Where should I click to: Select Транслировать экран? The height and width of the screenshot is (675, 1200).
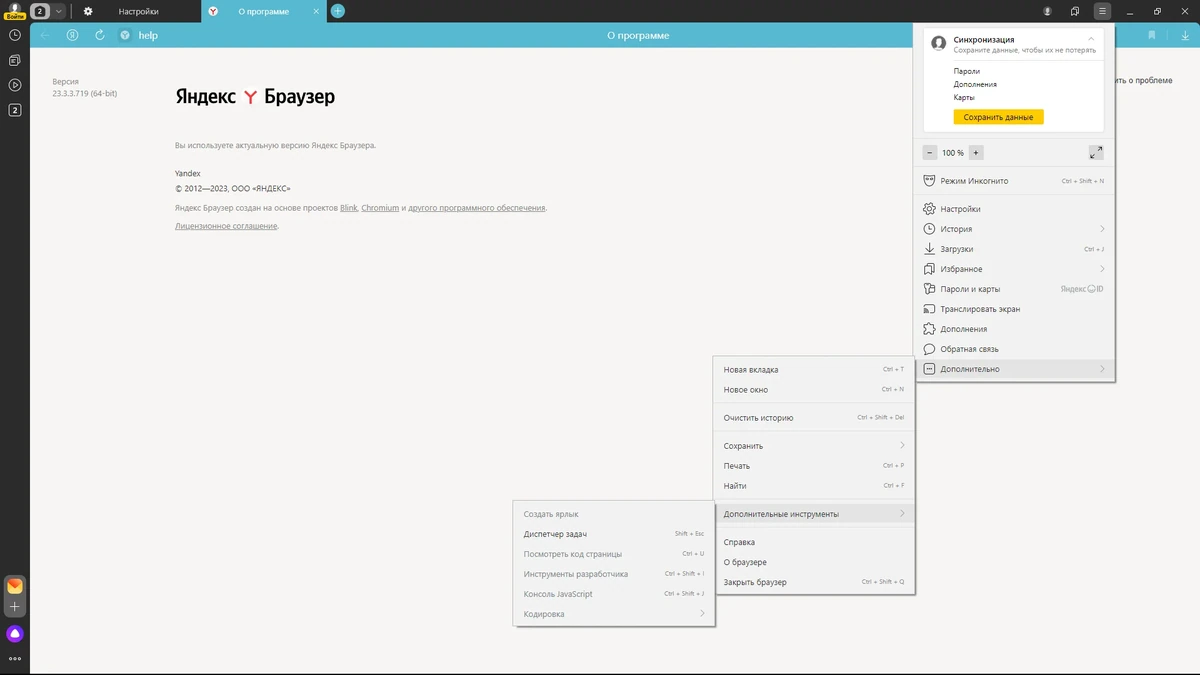(1015, 309)
